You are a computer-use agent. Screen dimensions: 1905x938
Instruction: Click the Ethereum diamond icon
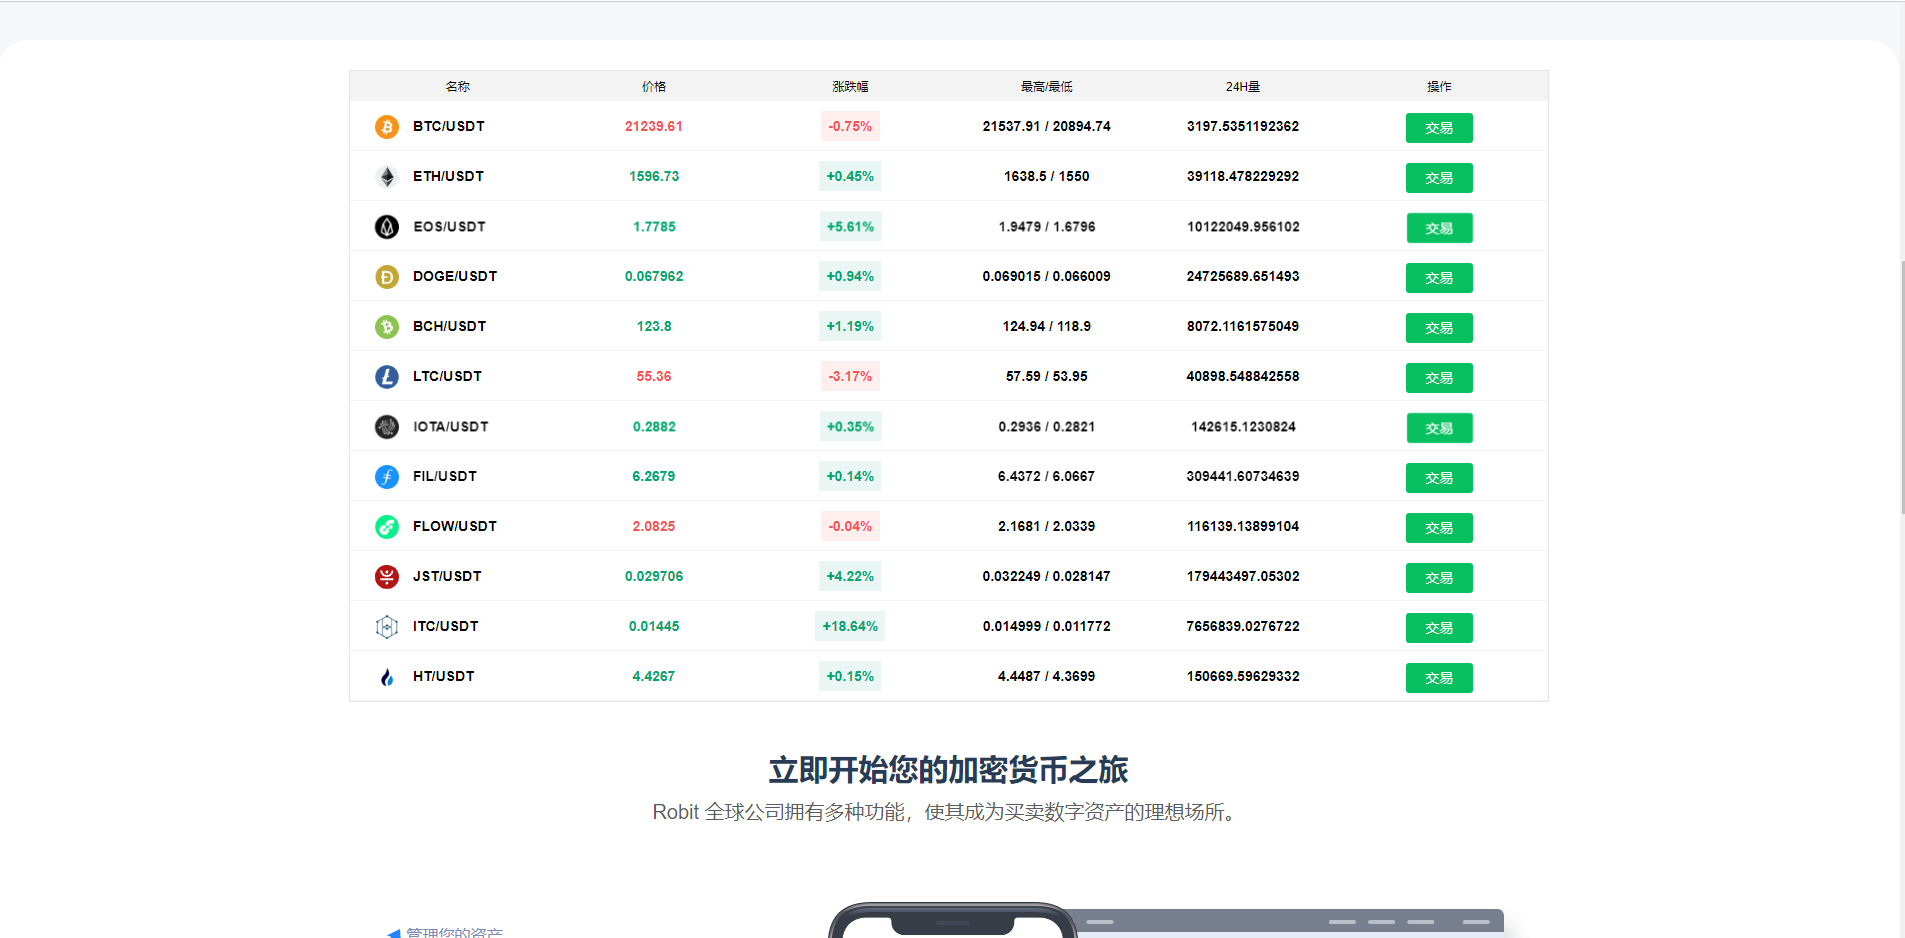(x=386, y=177)
